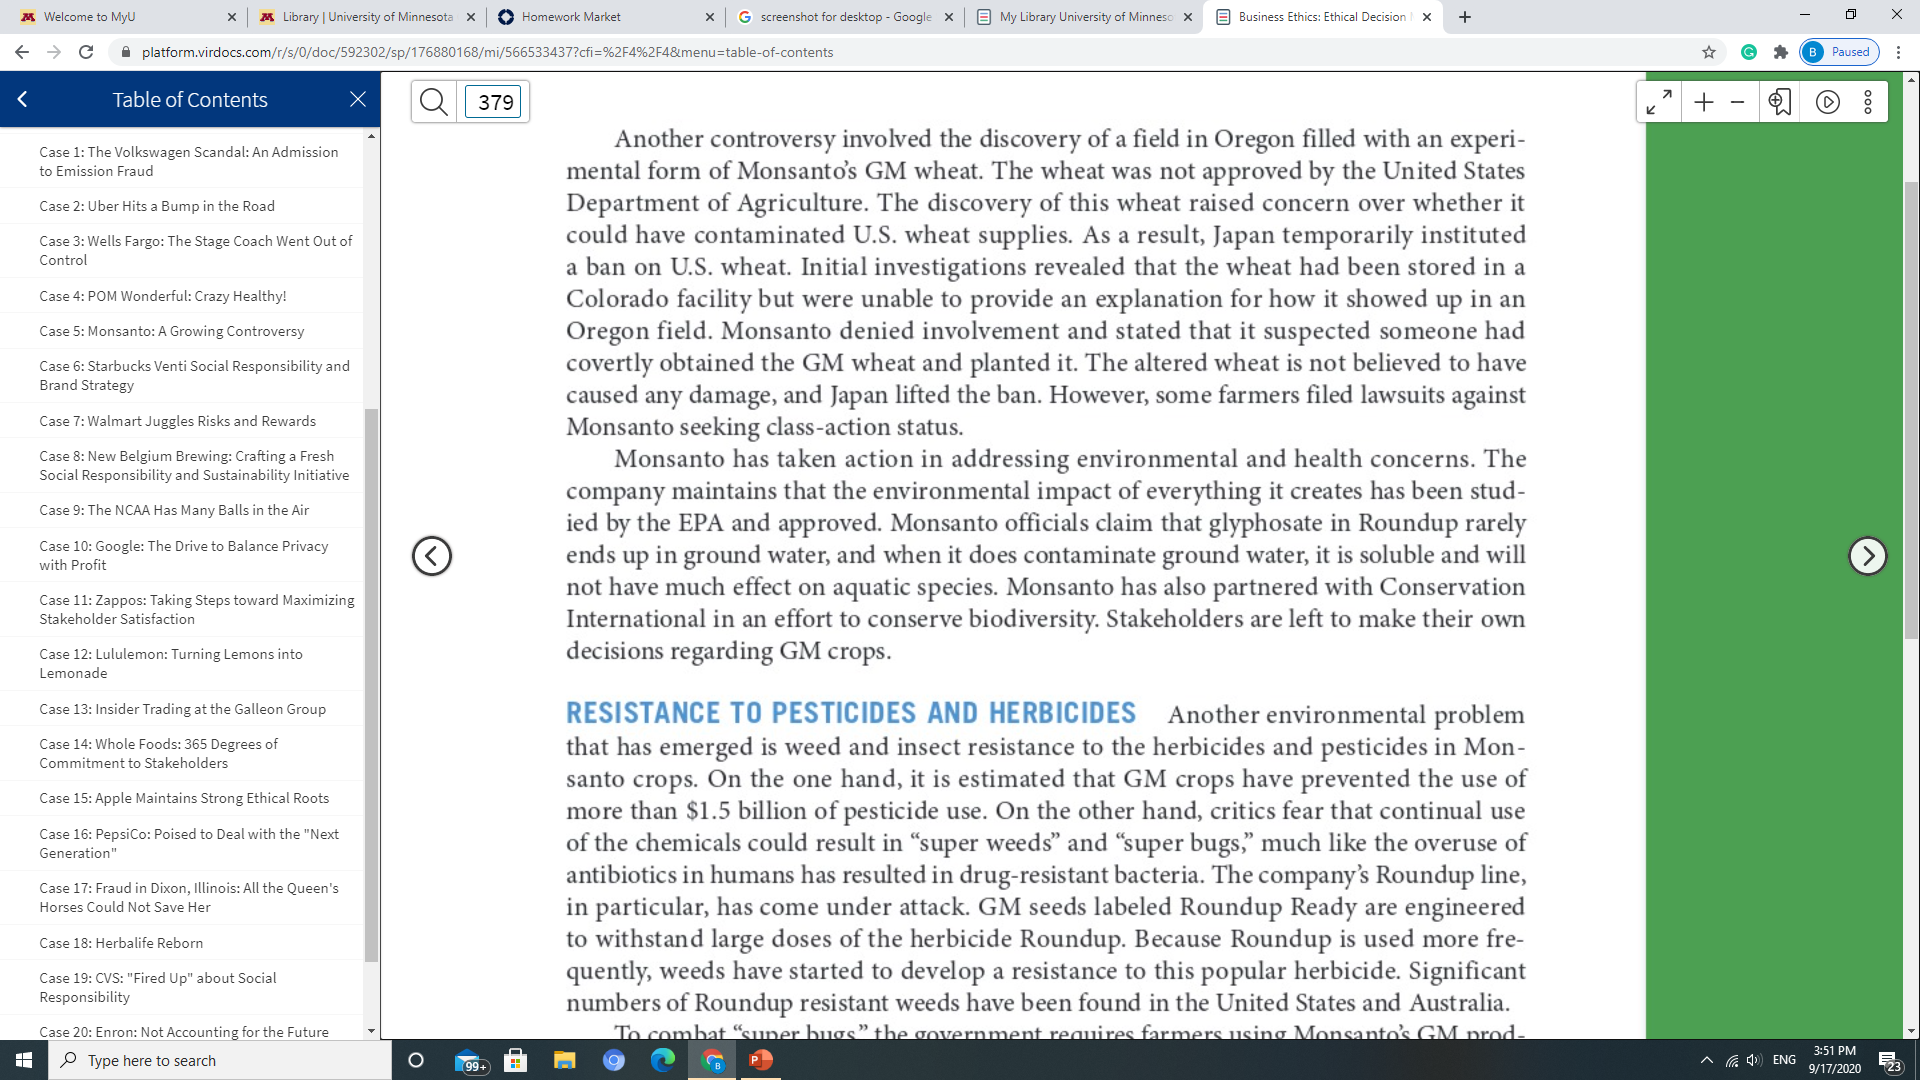1920x1080 pixels.
Task: Open Case 13: Insider Trading at Galleon
Action: (x=183, y=709)
